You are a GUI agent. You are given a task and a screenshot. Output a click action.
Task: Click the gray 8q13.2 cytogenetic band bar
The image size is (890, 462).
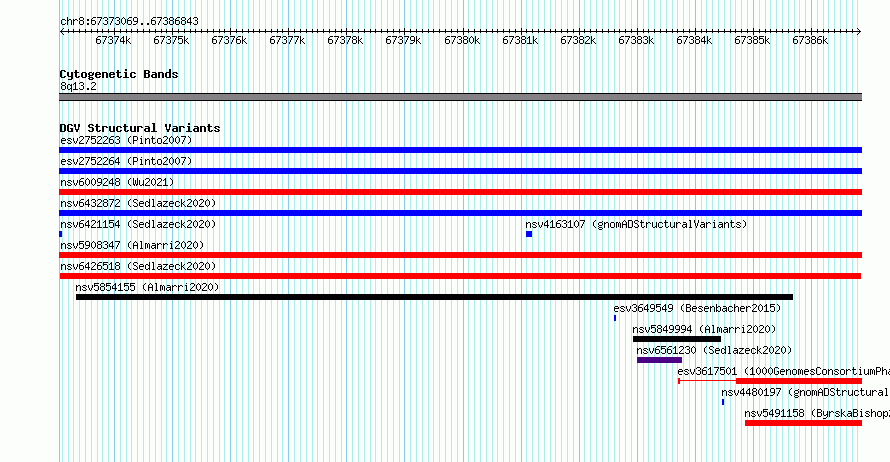tap(460, 97)
